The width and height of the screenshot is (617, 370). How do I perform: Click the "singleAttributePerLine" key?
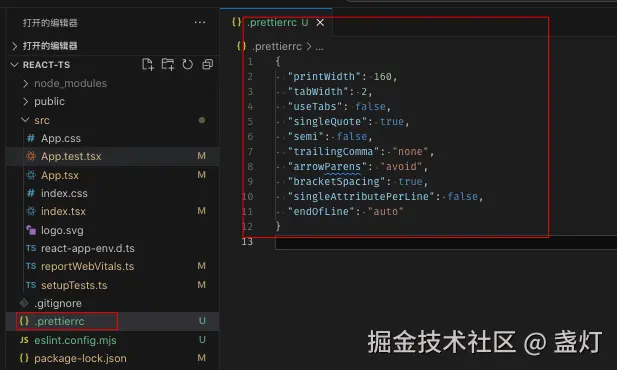[x=360, y=196]
